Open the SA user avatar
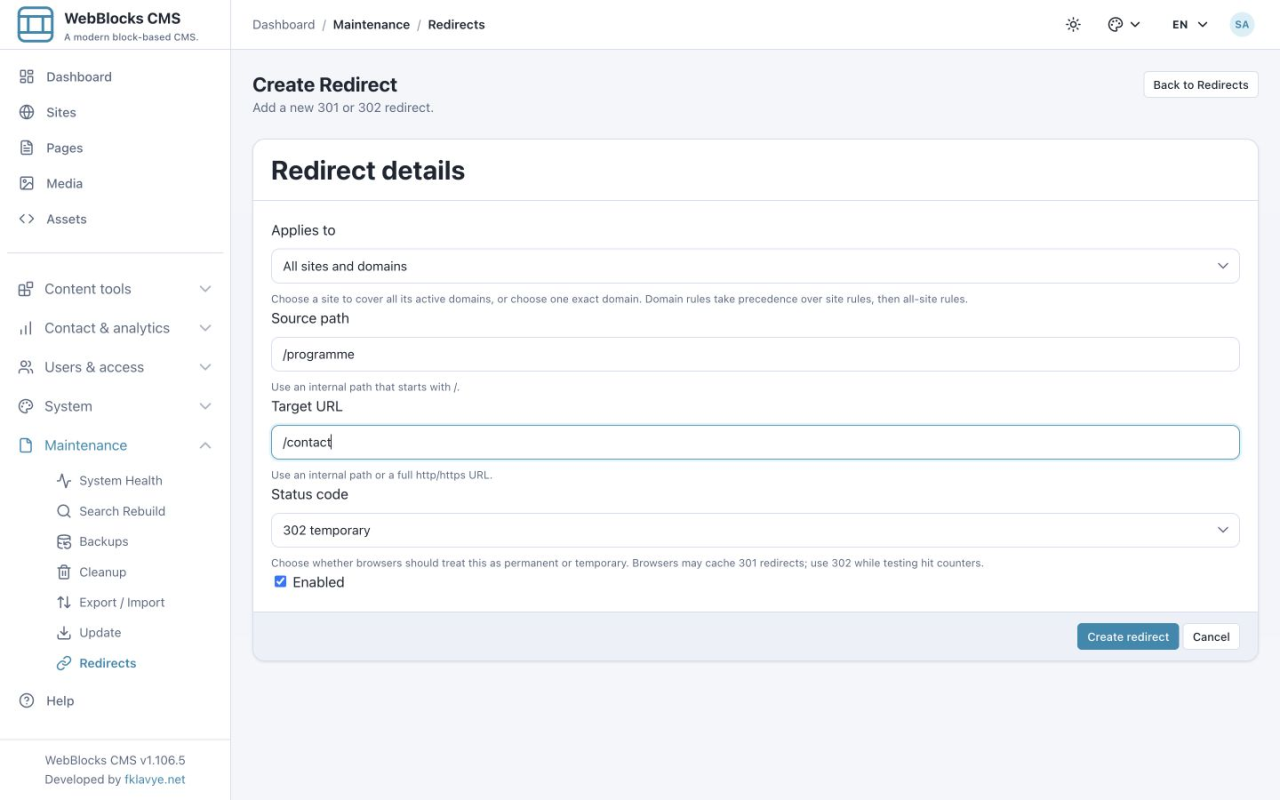 pyautogui.click(x=1242, y=24)
